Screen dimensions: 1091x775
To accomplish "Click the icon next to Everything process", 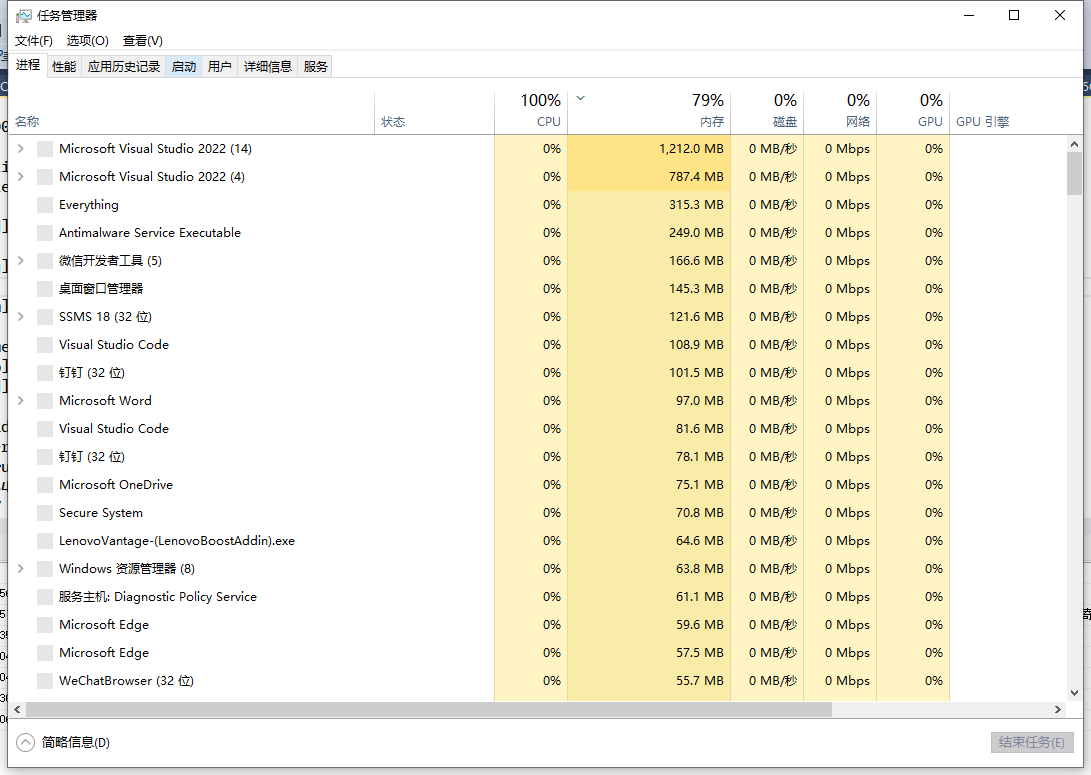I will click(45, 205).
